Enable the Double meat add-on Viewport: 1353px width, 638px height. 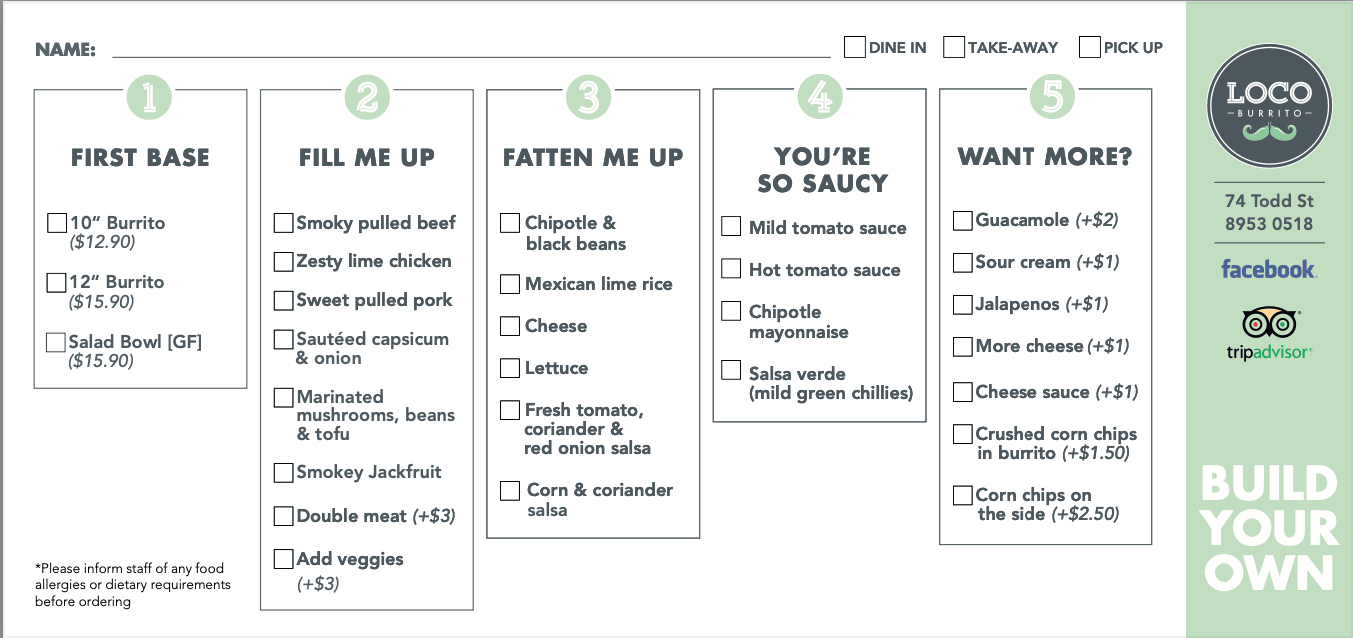(x=284, y=516)
